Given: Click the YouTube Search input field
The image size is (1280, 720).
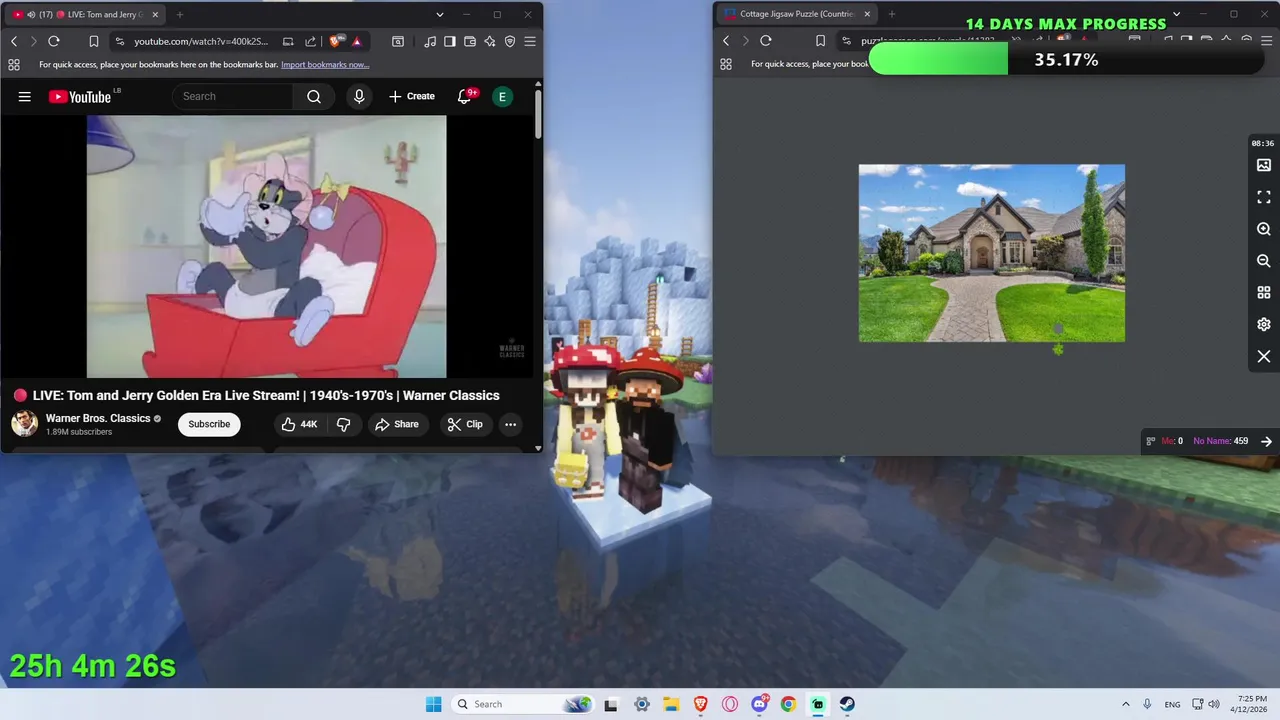Looking at the screenshot, I should (x=233, y=96).
